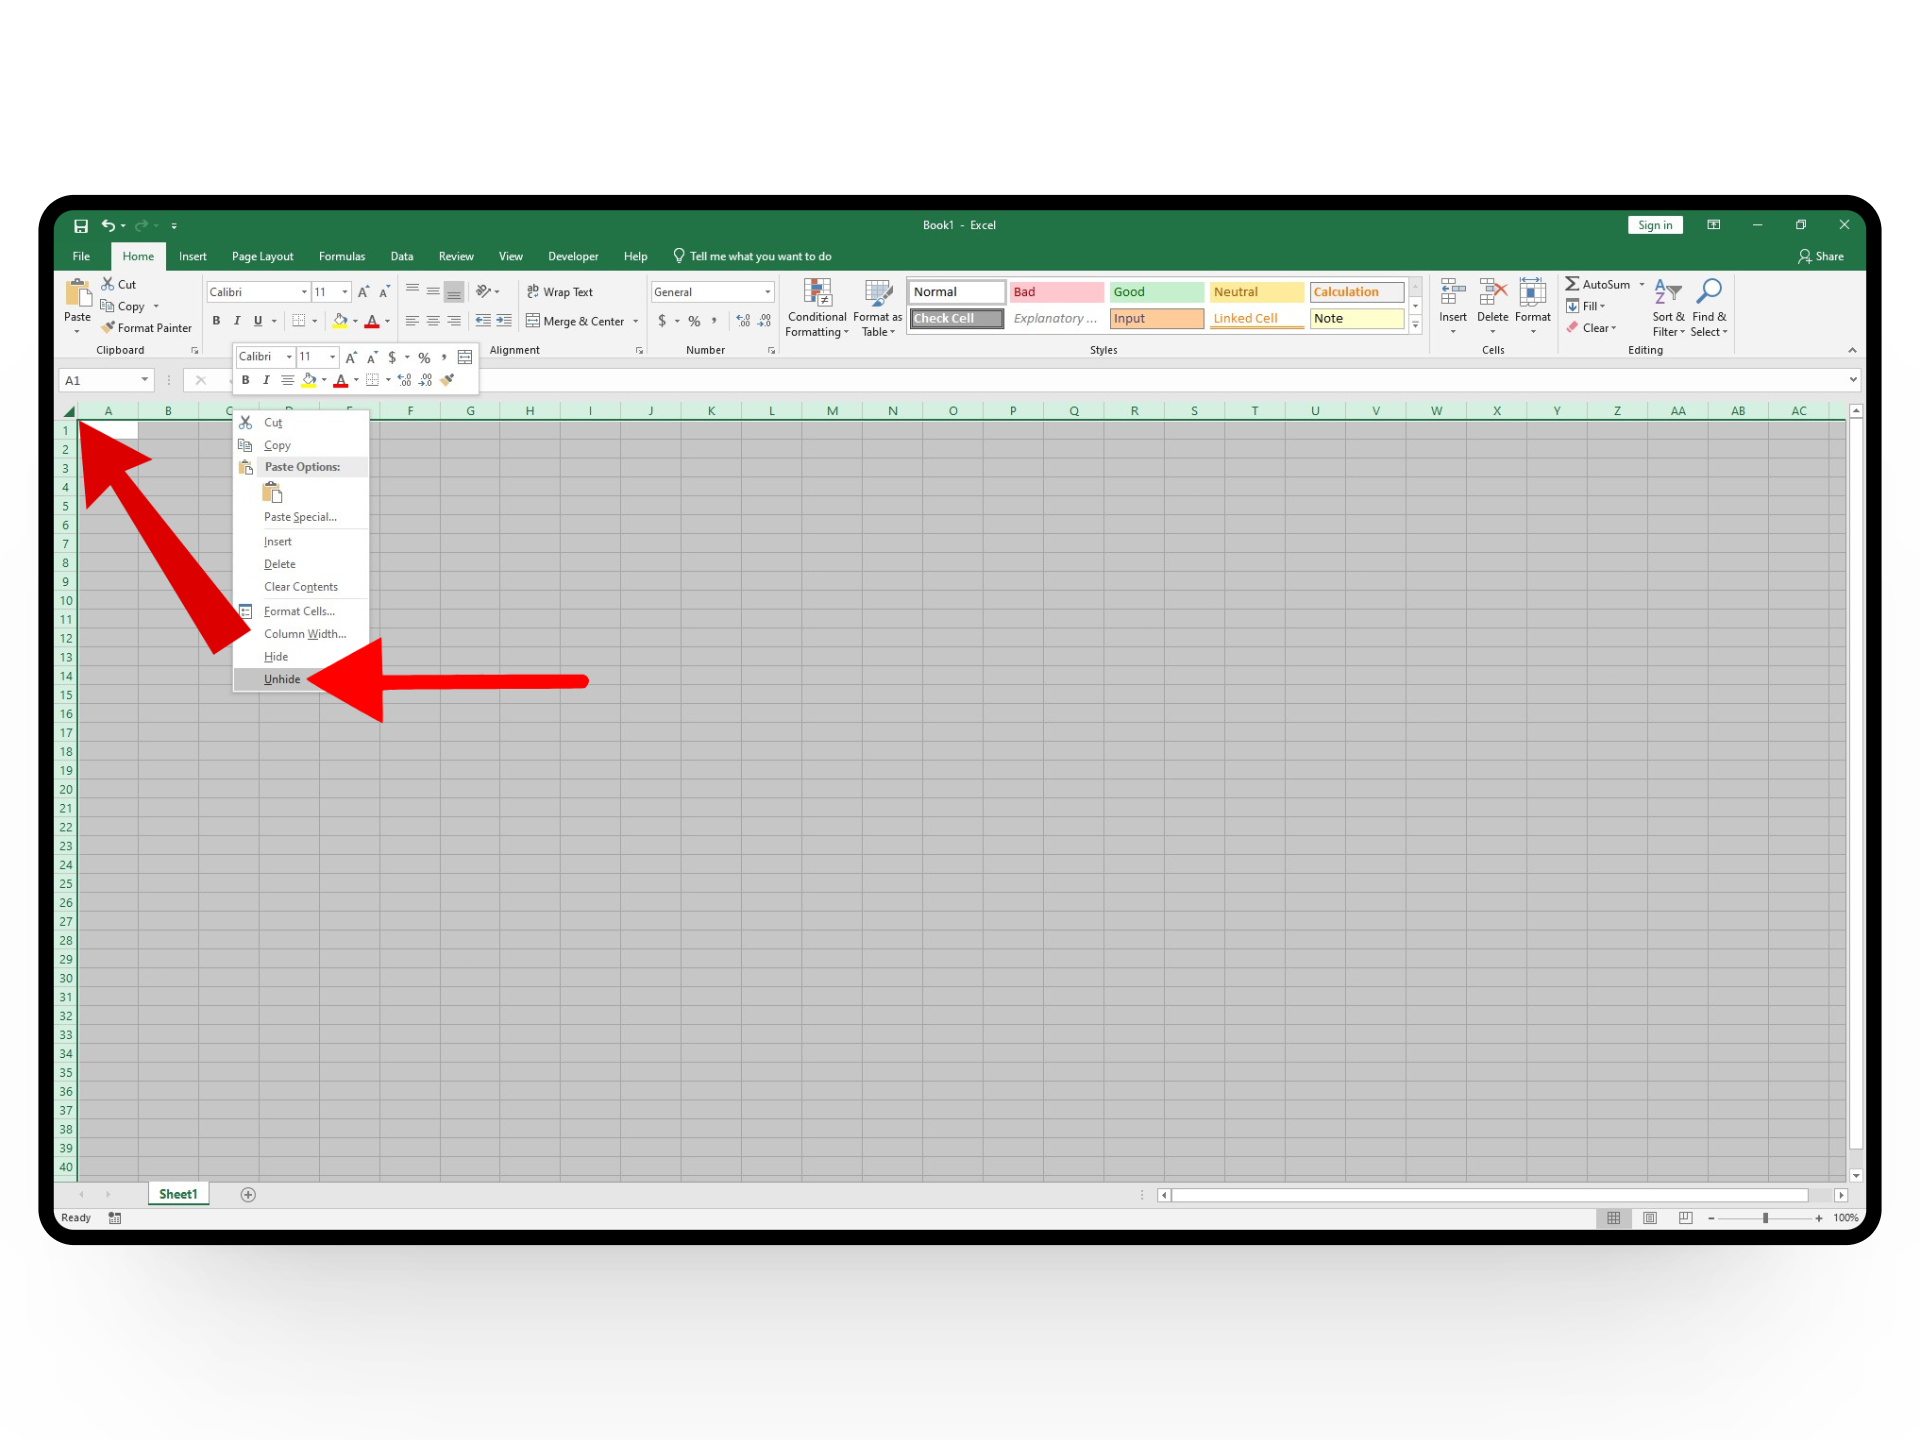Click the Sign in button
The width and height of the screenshot is (1920, 1440).
(1655, 226)
